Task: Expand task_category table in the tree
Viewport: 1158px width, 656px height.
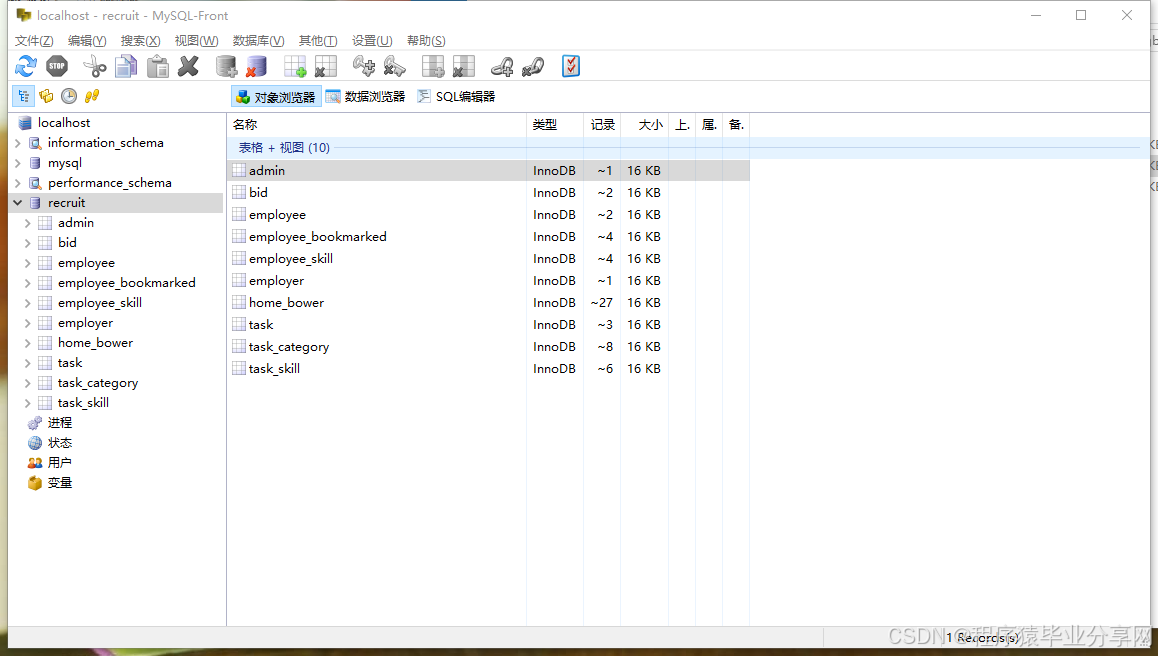Action: 27,383
